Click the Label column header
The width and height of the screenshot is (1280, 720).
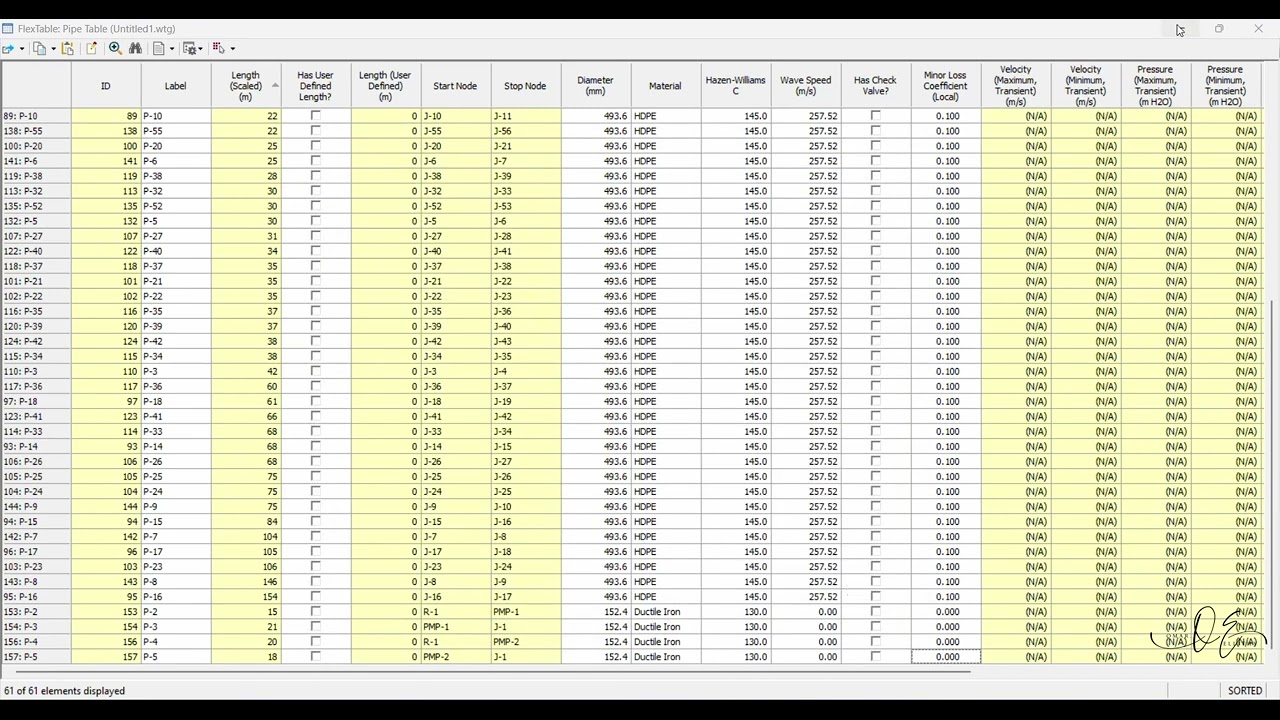(x=176, y=86)
